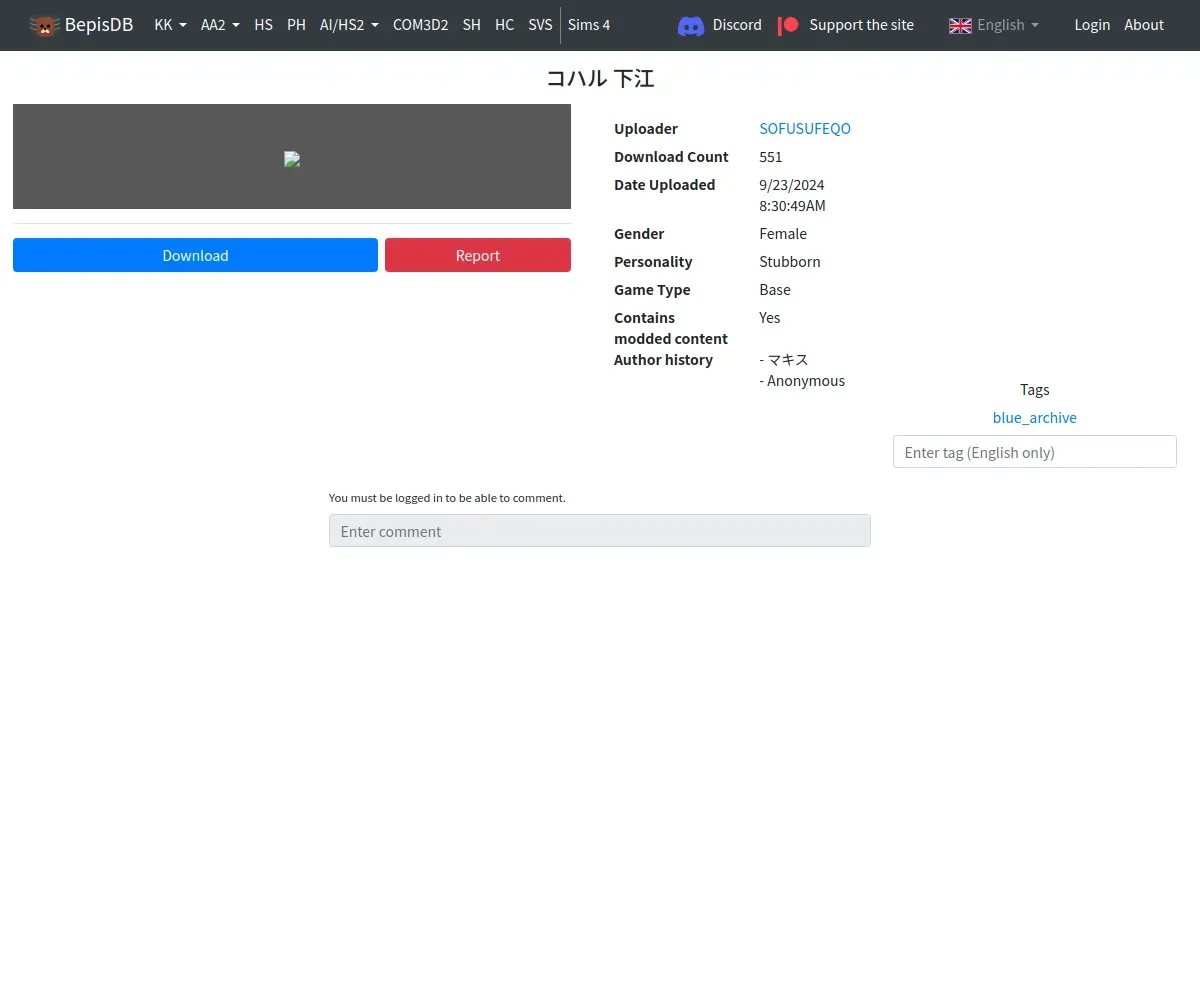Click the Login link

coord(1092,25)
